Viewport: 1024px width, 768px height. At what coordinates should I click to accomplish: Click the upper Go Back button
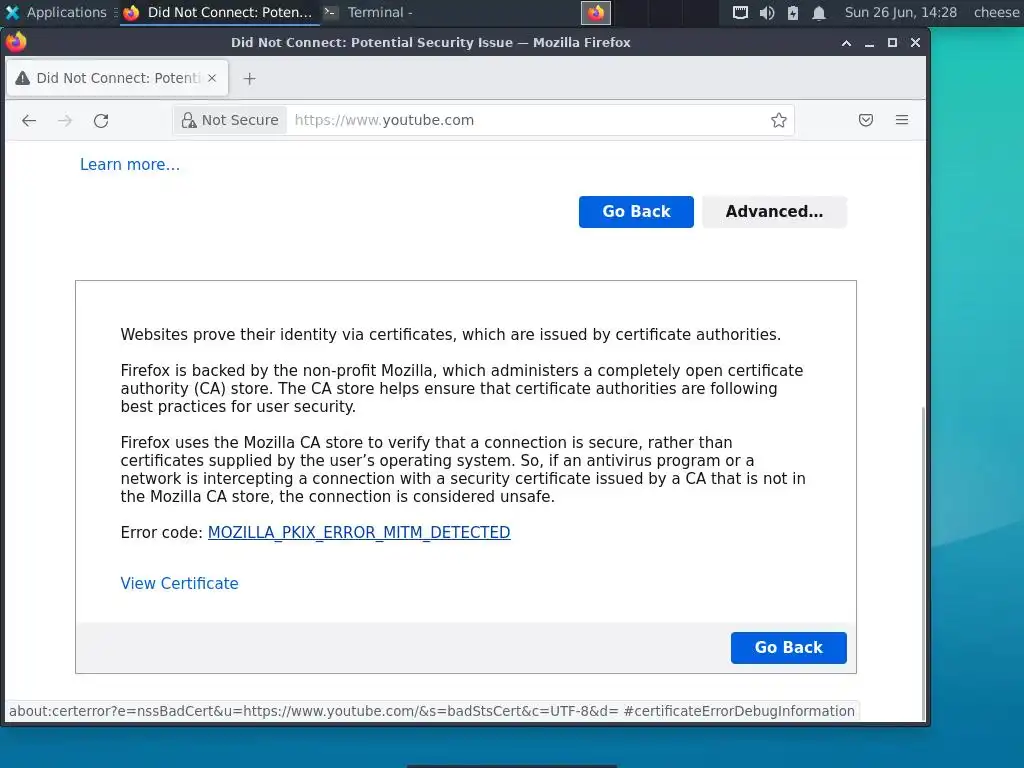coord(636,212)
